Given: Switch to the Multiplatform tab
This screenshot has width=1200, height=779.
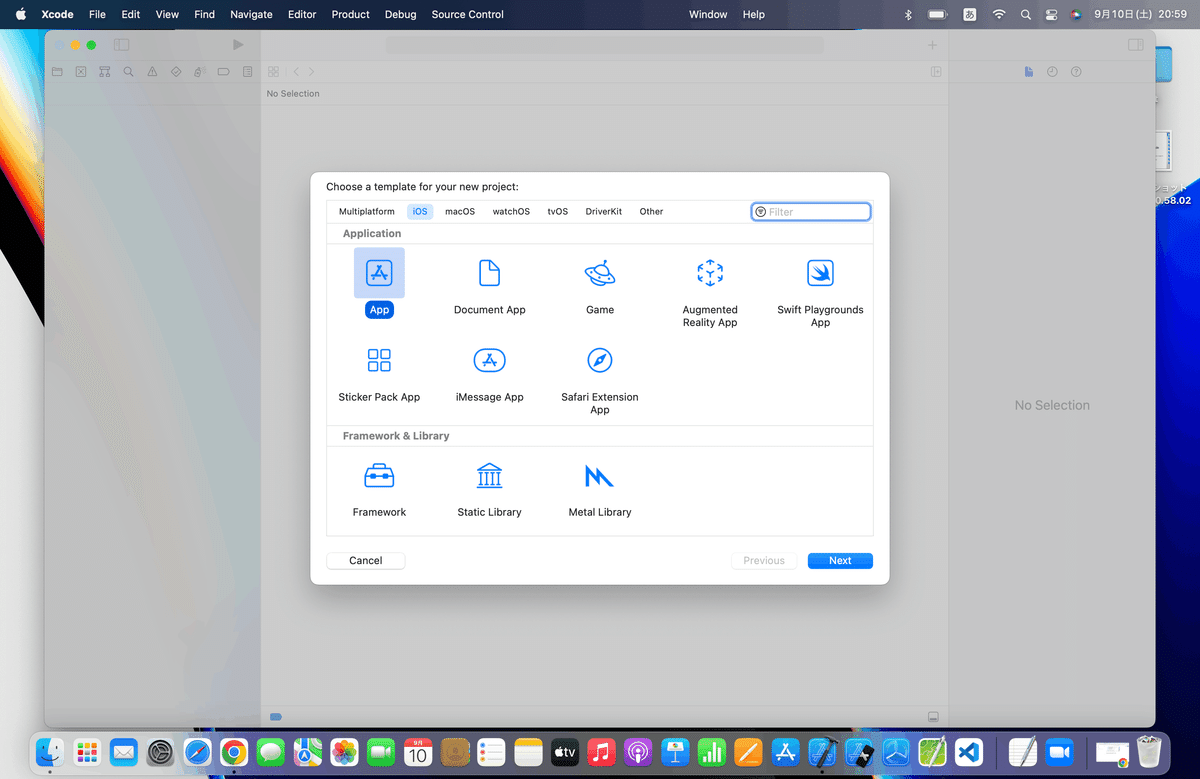Looking at the screenshot, I should [367, 211].
